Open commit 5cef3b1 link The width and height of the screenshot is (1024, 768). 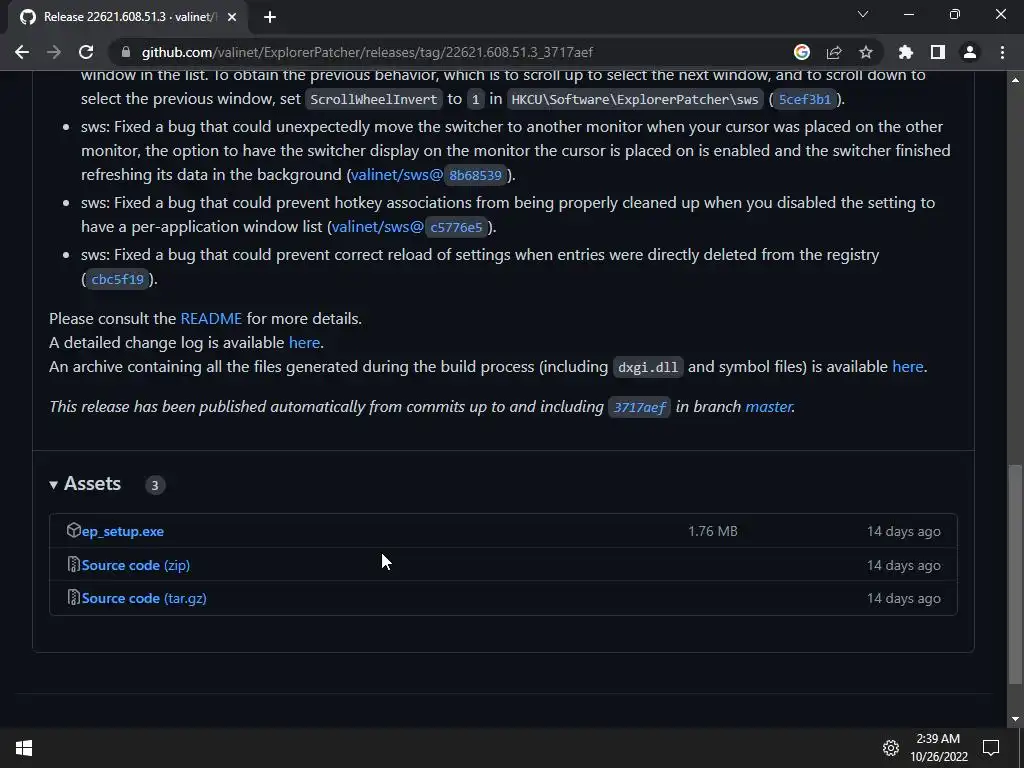(x=805, y=100)
